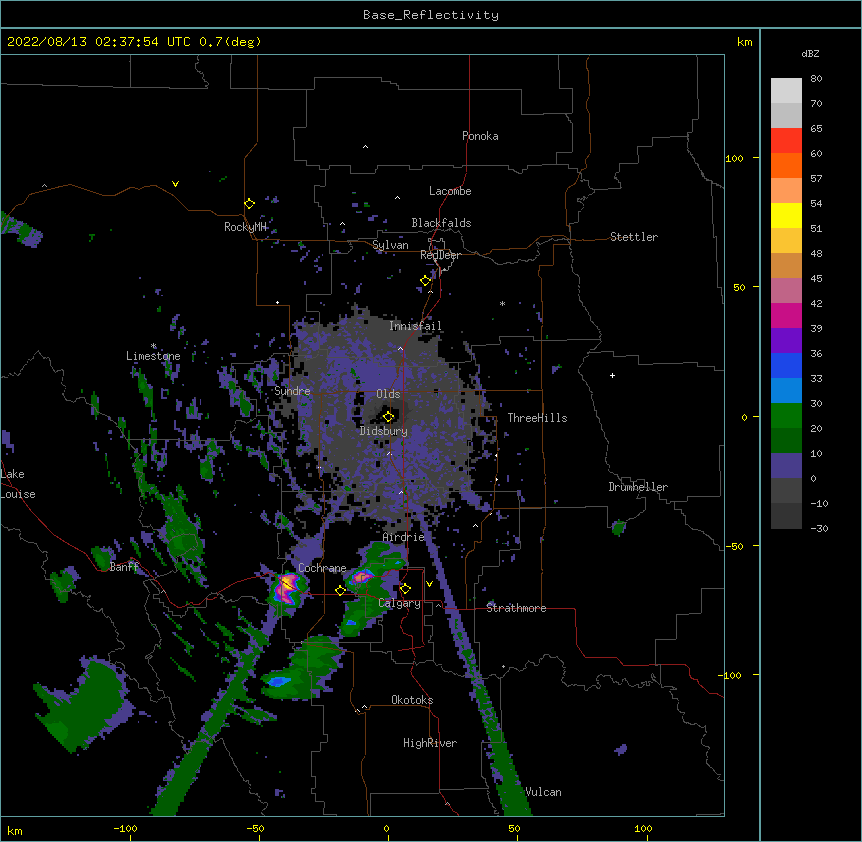Click the Cochrane label
This screenshot has height=842, width=862.
pyautogui.click(x=322, y=568)
